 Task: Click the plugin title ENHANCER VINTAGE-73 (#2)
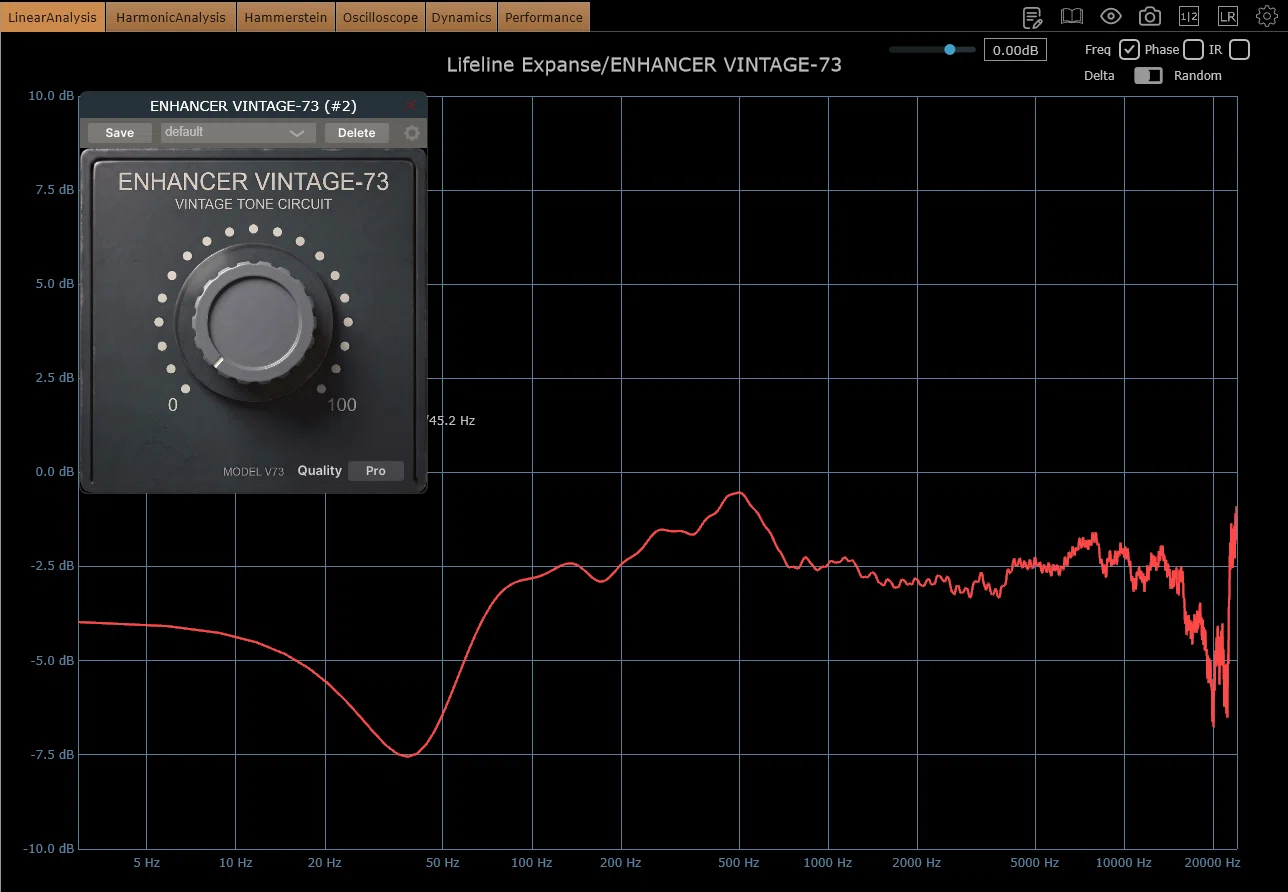(253, 105)
